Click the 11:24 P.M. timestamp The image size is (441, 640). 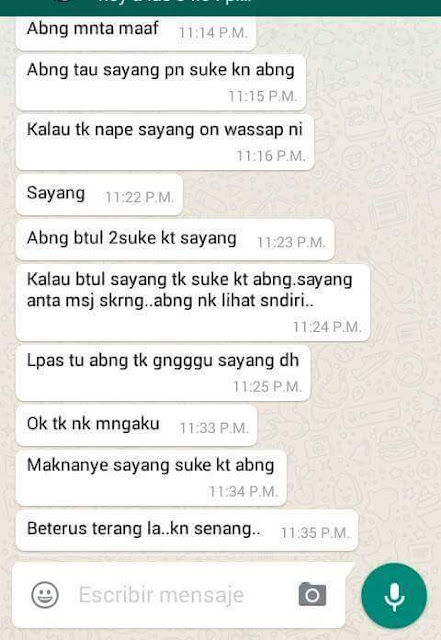click(327, 327)
